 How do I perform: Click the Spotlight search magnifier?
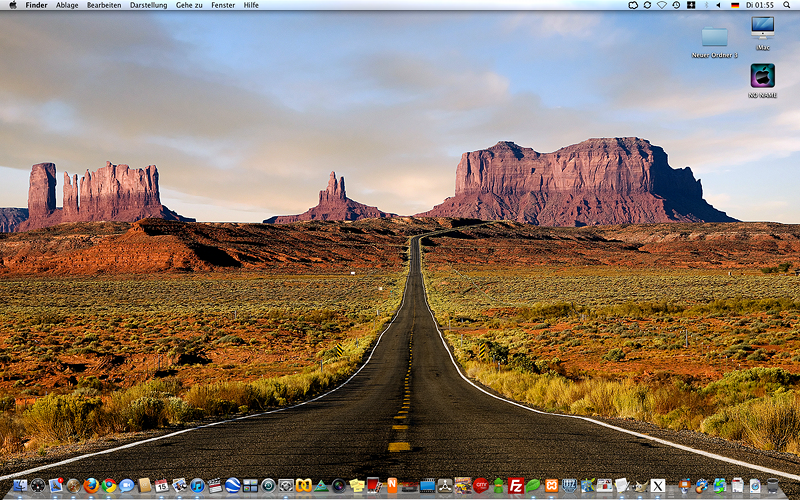(x=788, y=5)
